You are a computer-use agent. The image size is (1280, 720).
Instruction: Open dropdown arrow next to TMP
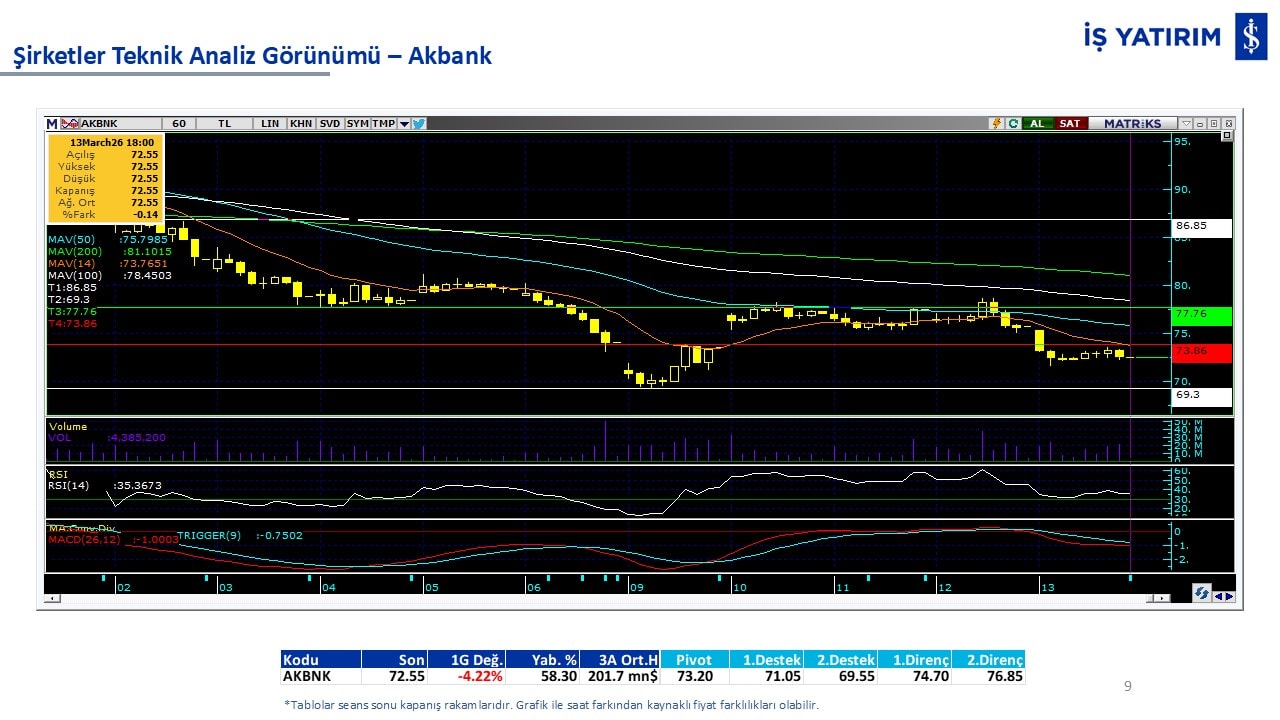(x=404, y=124)
